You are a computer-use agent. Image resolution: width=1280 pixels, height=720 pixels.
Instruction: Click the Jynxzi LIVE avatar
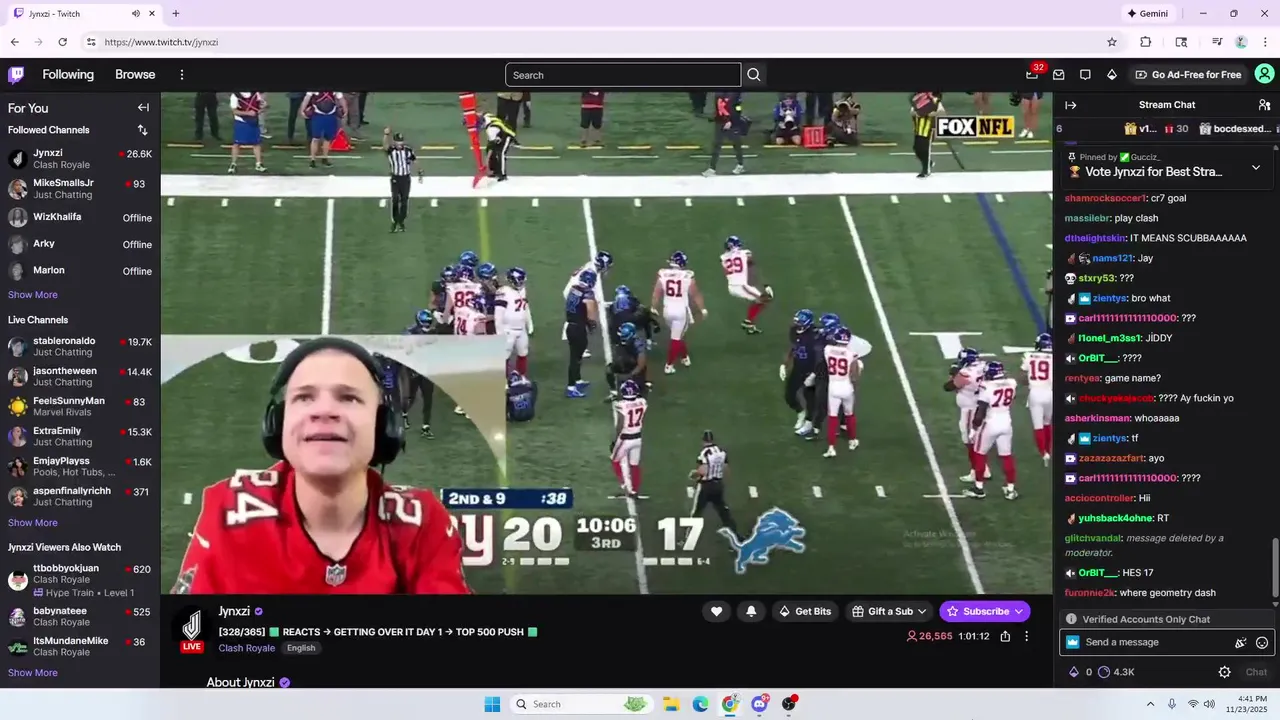click(x=192, y=630)
